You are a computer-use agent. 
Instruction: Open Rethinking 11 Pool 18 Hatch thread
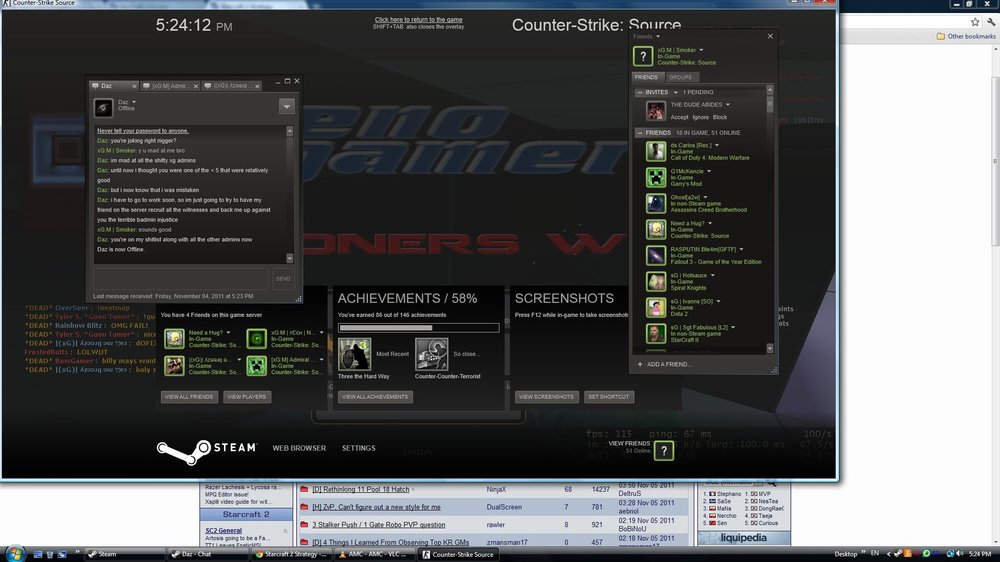click(x=360, y=489)
